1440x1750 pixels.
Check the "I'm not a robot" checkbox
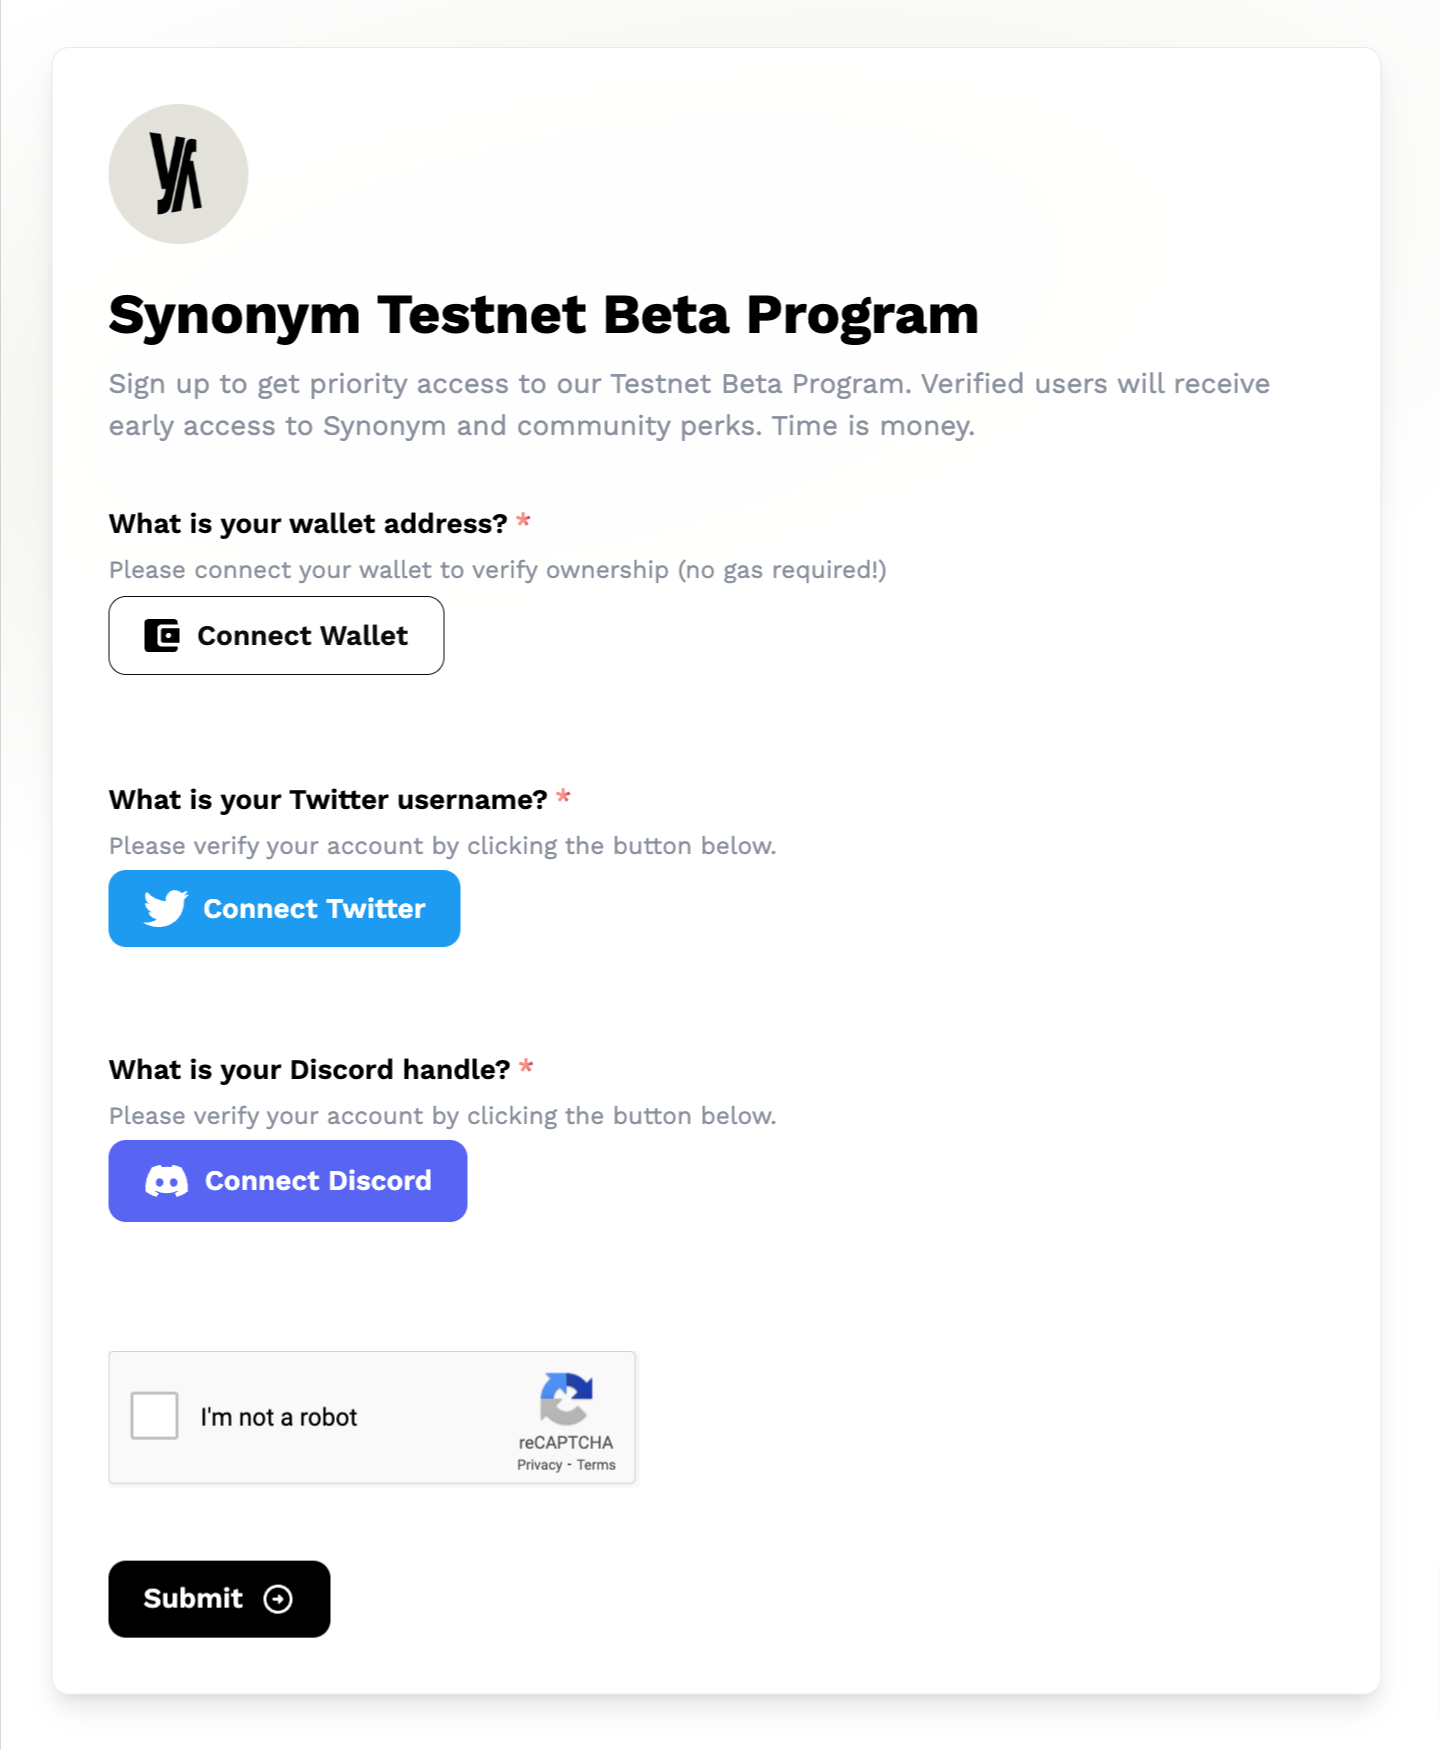(155, 1416)
